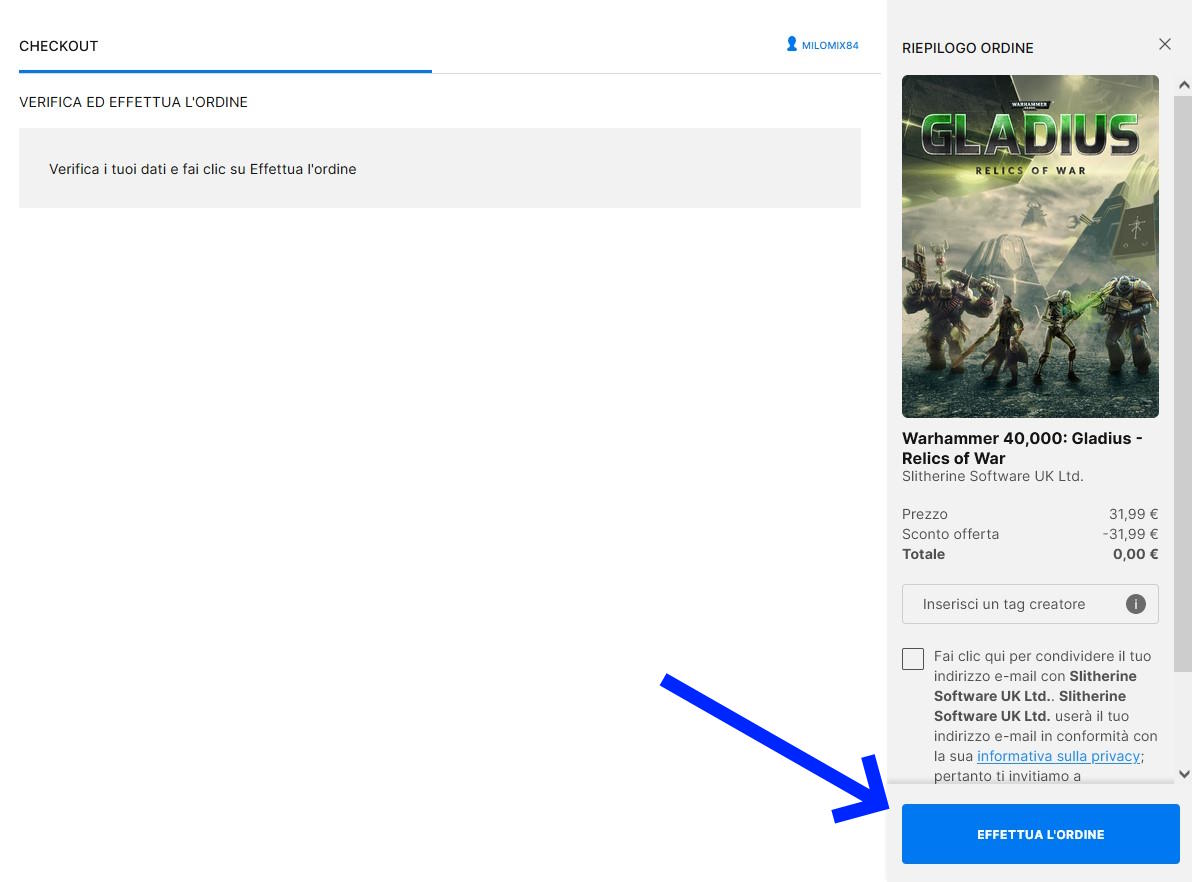Click the 'Riepilogo ordine' heading
Screen dimensions: 1192x882
click(967, 48)
